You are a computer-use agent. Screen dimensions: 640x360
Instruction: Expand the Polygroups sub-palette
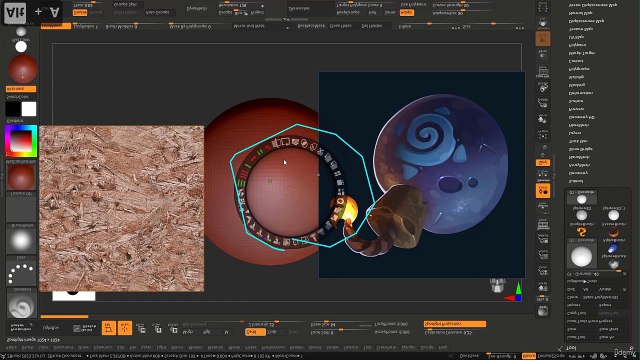(x=579, y=69)
